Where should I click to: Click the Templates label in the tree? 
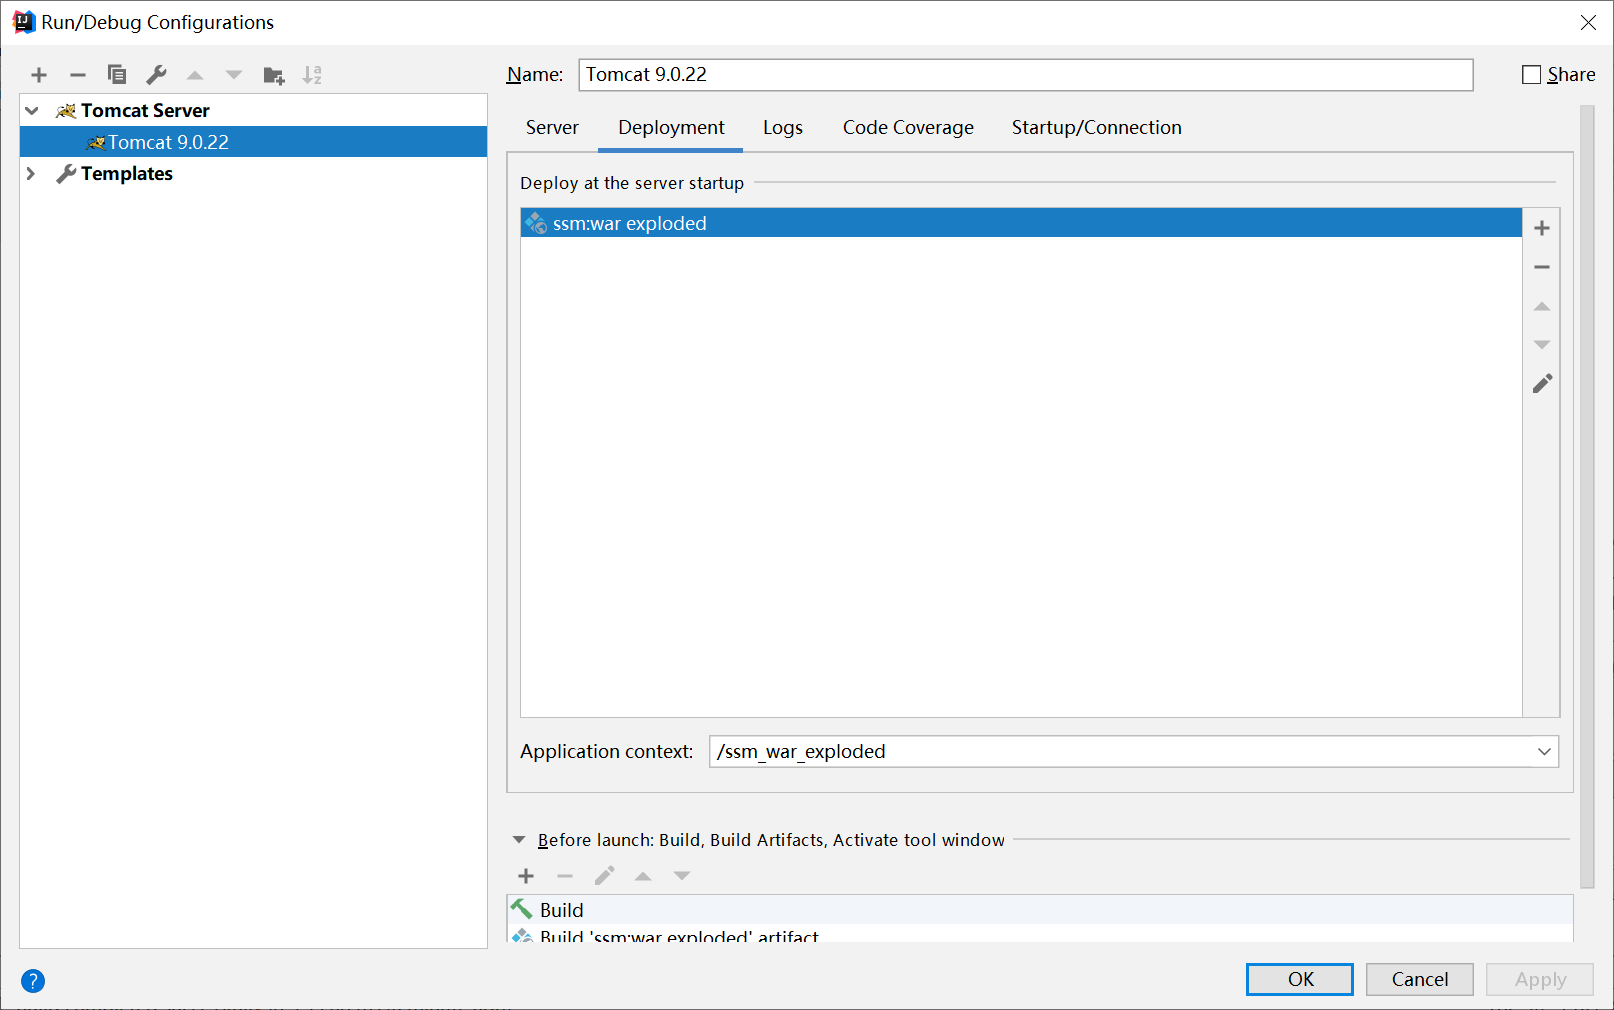(127, 174)
